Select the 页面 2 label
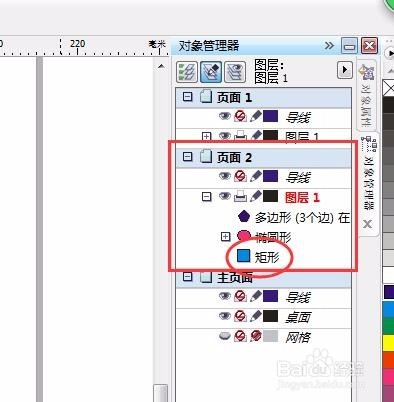Screen dimensions: 394x402 click(234, 157)
